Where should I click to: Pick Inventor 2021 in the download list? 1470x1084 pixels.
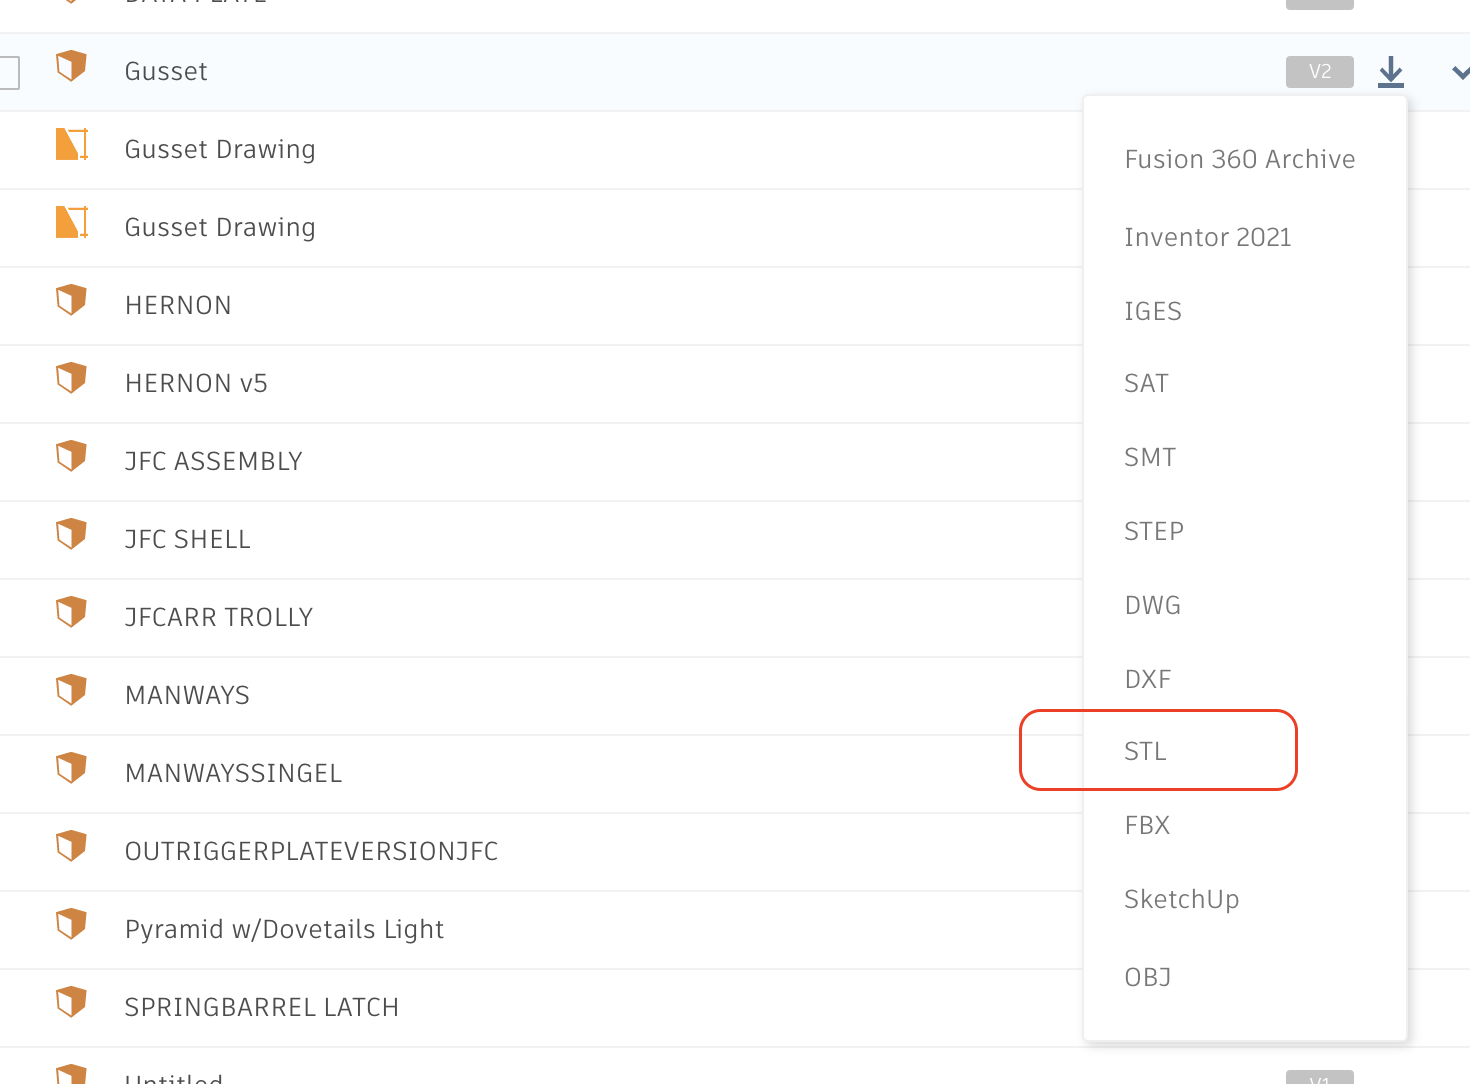(1207, 237)
